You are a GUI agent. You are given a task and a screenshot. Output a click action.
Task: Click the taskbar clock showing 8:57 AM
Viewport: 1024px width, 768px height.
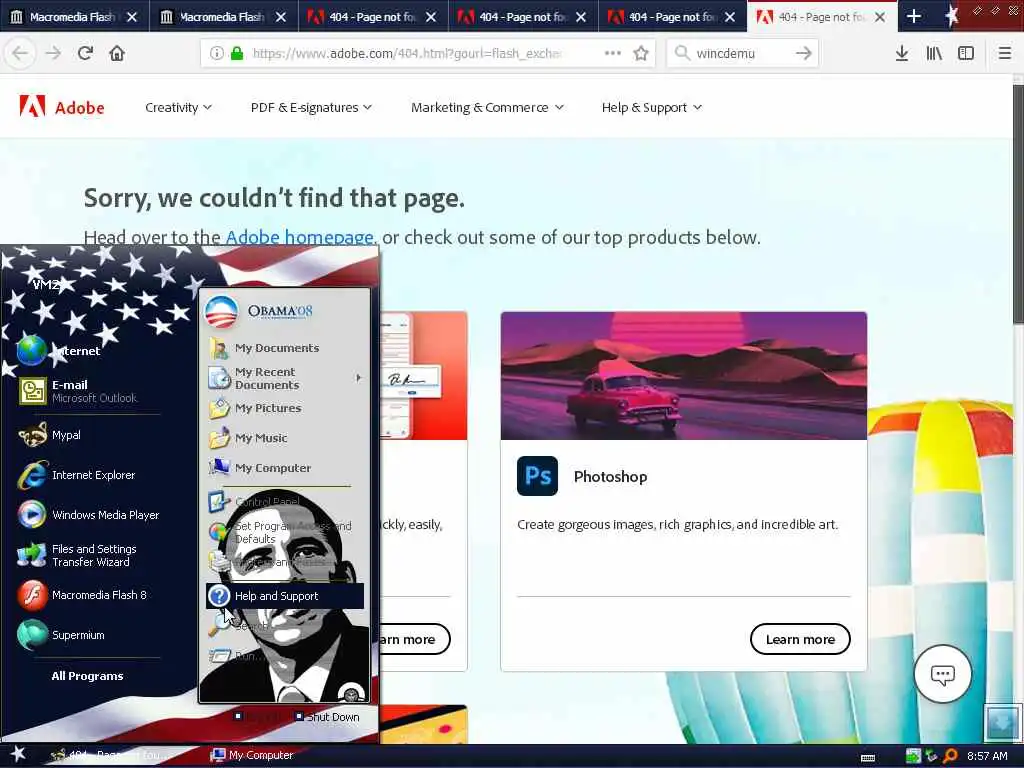[x=987, y=756]
